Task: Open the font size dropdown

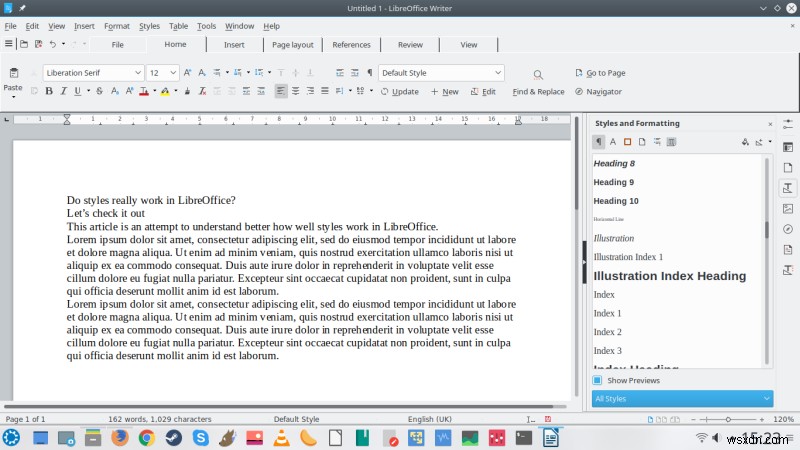Action: (x=173, y=73)
